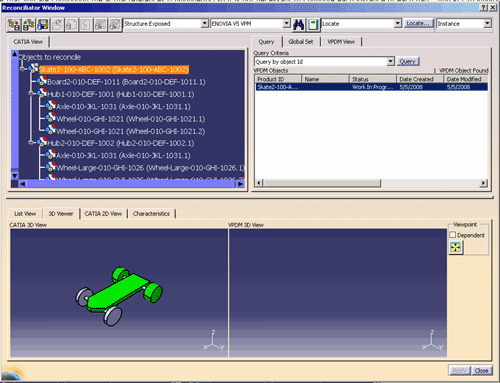Screen dimensions: 500x383
Task: Open the Query by object Id dropdown
Action: click(x=391, y=61)
